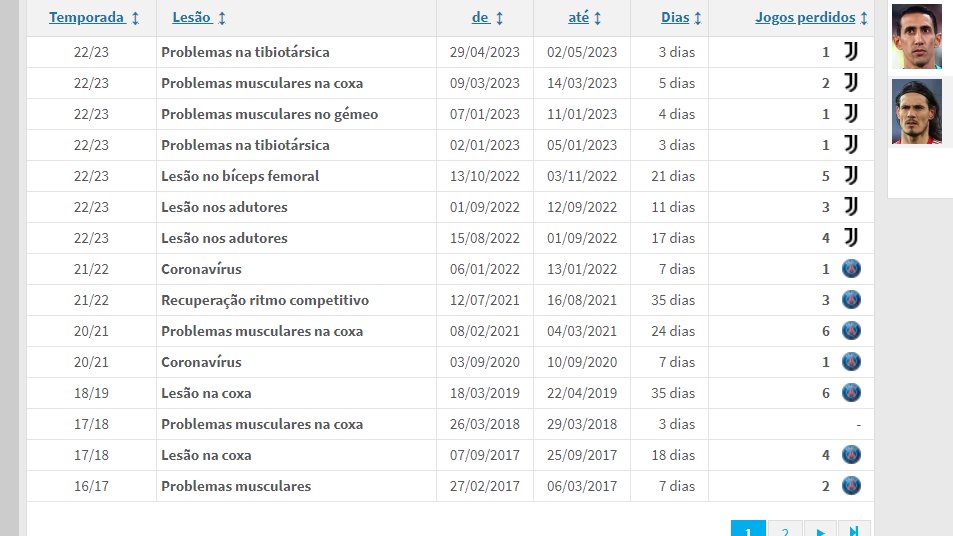Click Juventus crest in 02/01/2023 injury row
The width and height of the screenshot is (953, 536).
point(851,145)
